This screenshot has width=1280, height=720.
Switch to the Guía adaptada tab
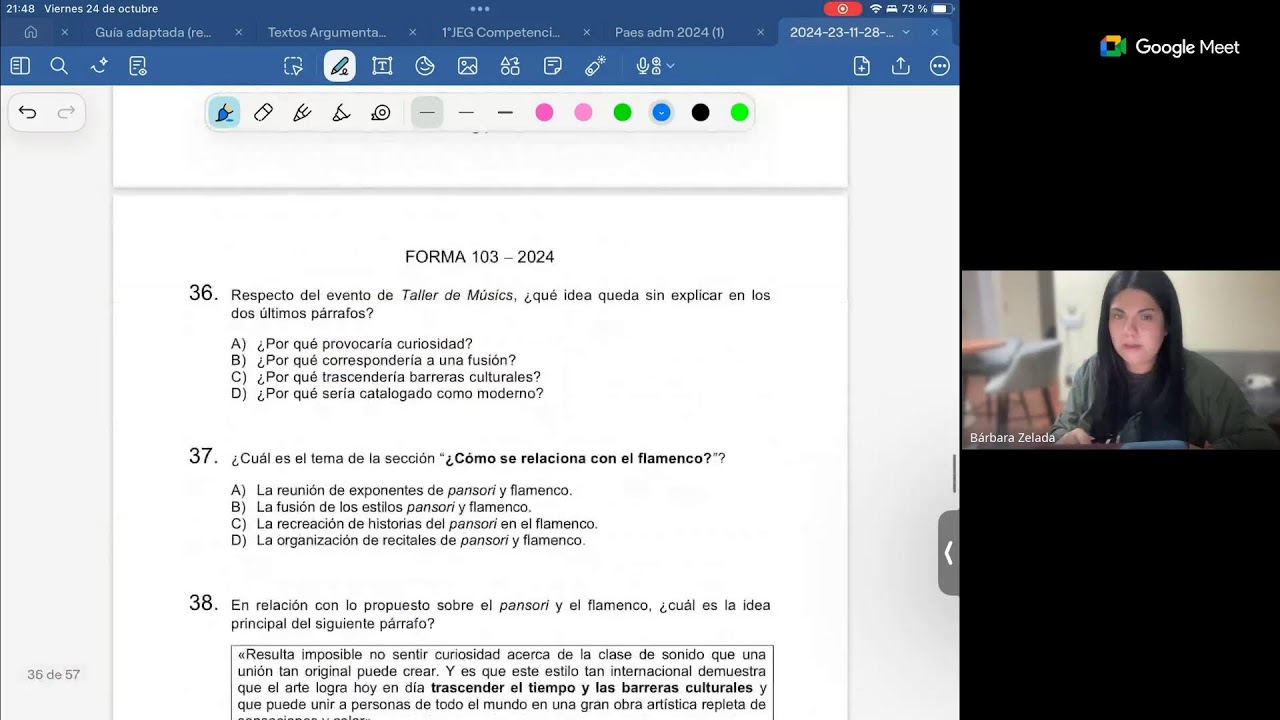(x=153, y=32)
